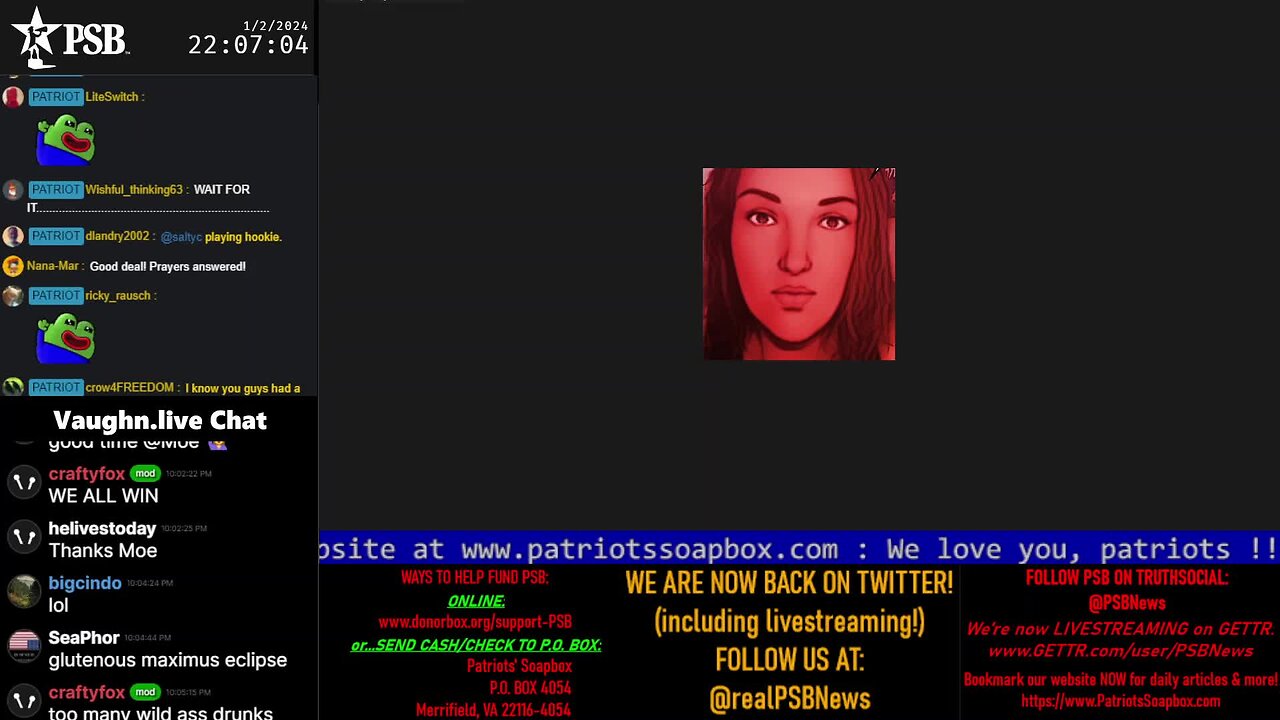1280x720 pixels.
Task: Open Wishful_thinking63's username
Action: 134,189
